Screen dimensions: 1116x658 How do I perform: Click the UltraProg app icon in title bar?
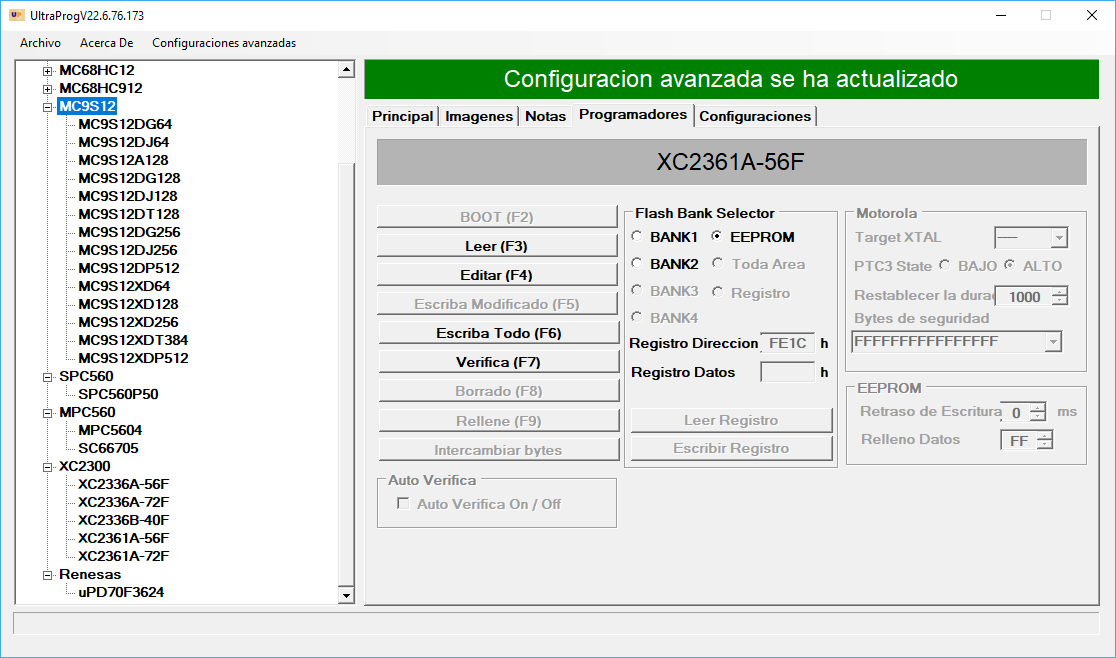click(x=16, y=15)
